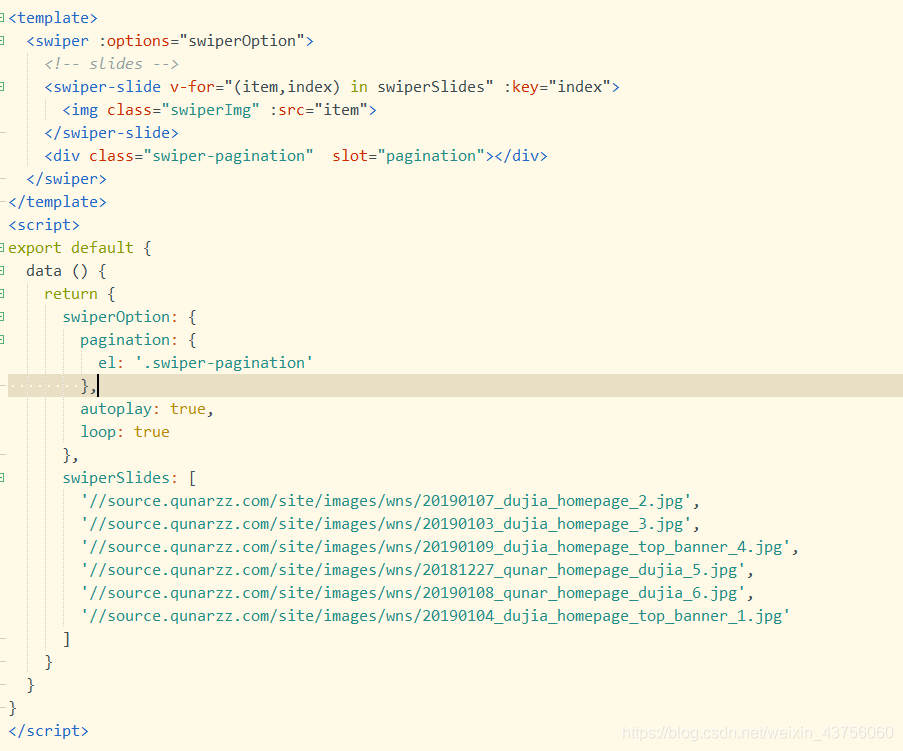Collapse the <template> fold marker
The image size is (903, 751).
tap(2, 18)
